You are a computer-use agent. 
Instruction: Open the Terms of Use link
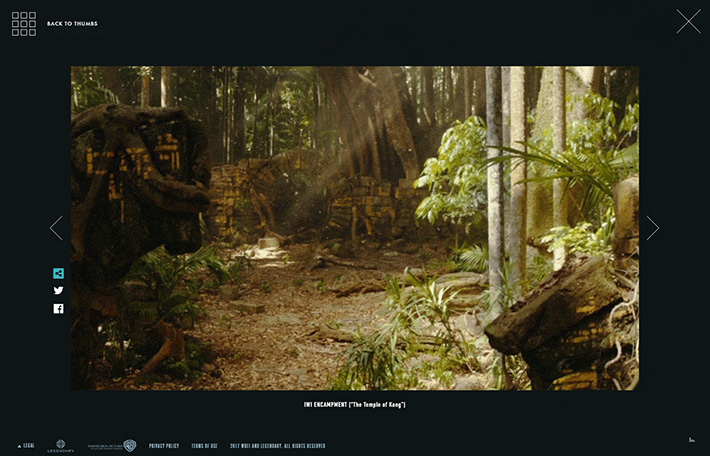pyautogui.click(x=204, y=446)
